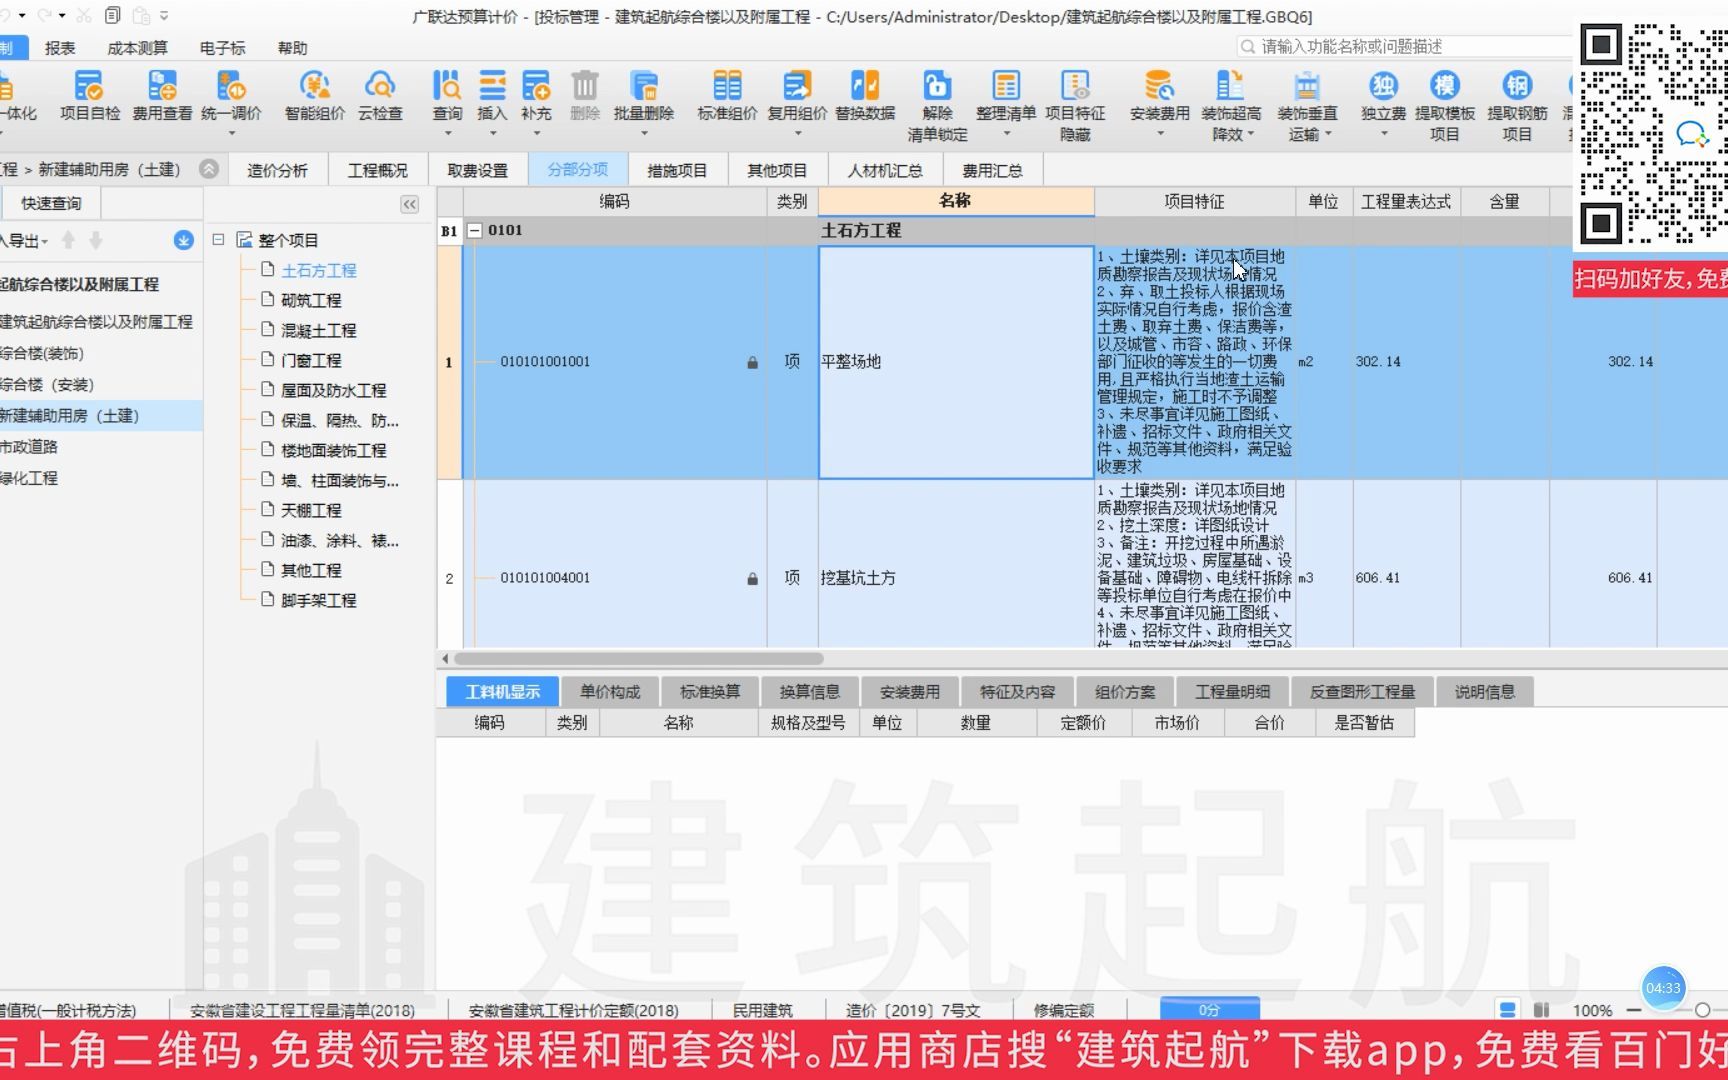The image size is (1728, 1080).
Task: Click the lock icon on row 010101001001
Action: [x=752, y=362]
